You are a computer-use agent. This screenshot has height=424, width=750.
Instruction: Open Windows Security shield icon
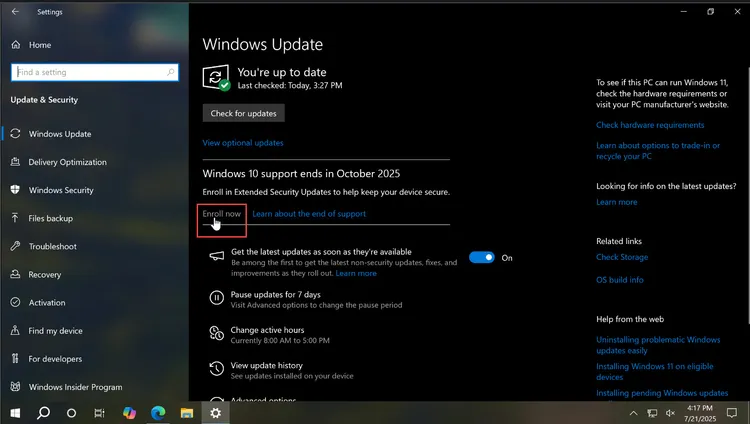click(x=15, y=190)
